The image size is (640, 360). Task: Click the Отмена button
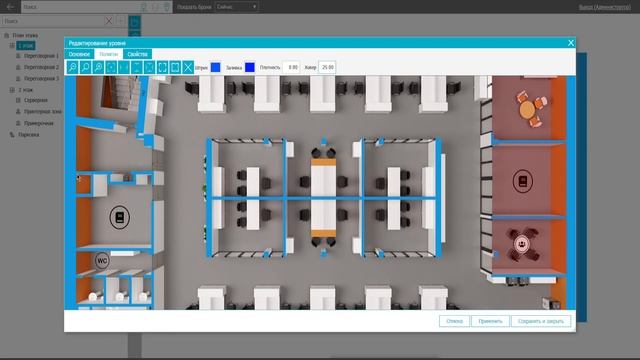(x=454, y=321)
